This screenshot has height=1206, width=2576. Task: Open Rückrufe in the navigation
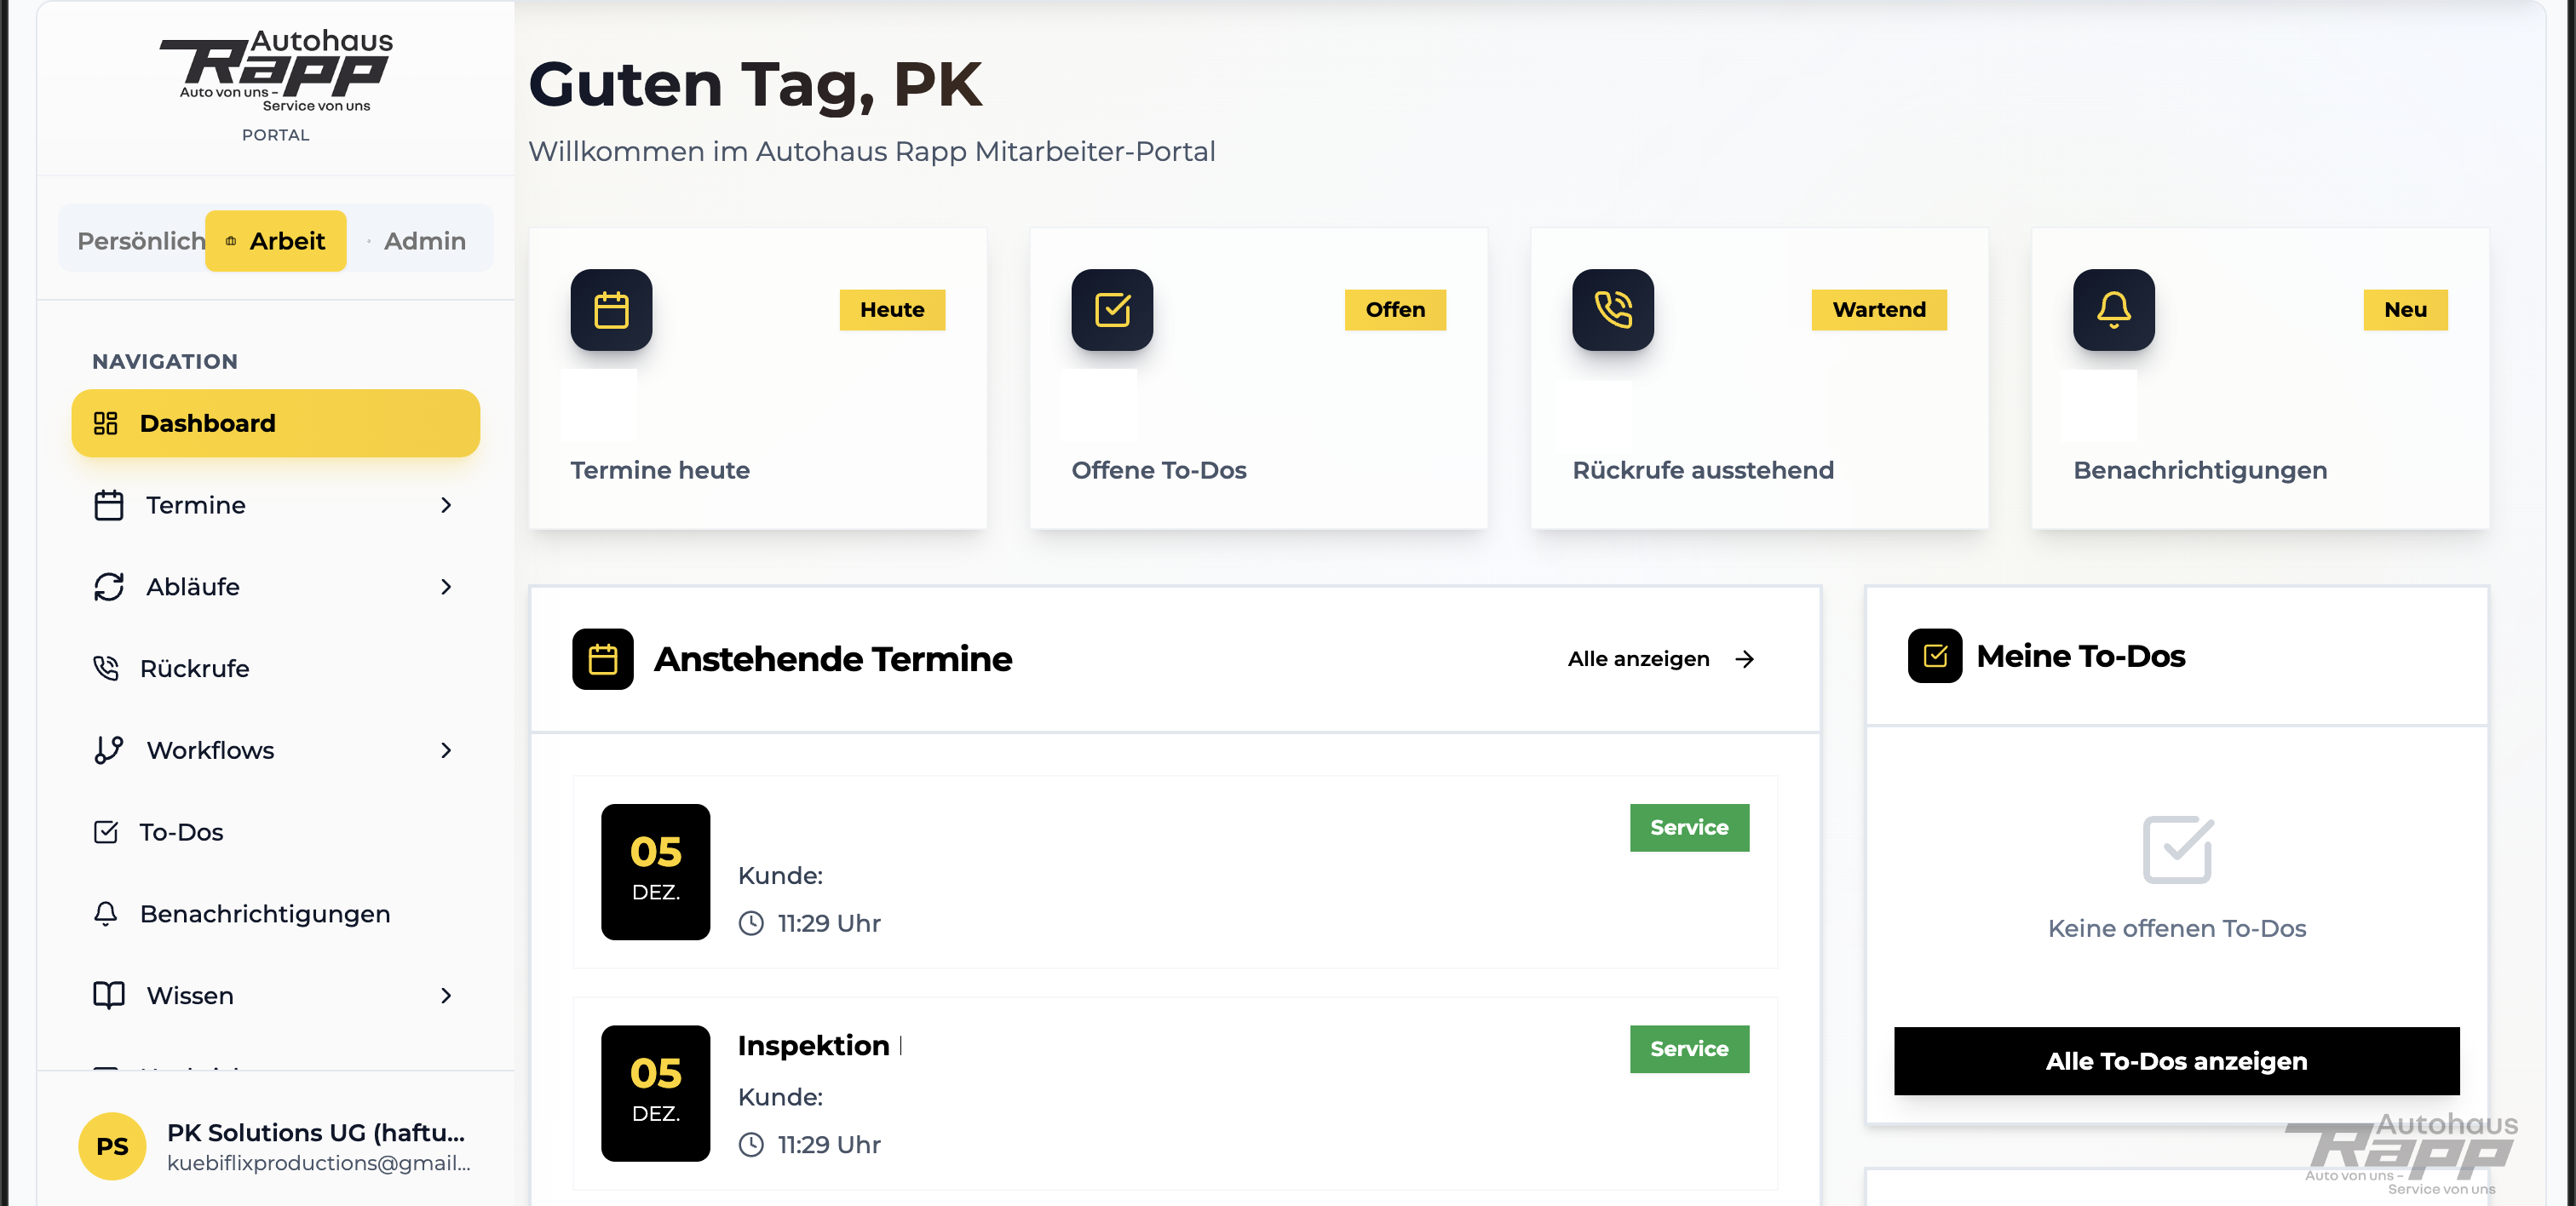point(194,668)
